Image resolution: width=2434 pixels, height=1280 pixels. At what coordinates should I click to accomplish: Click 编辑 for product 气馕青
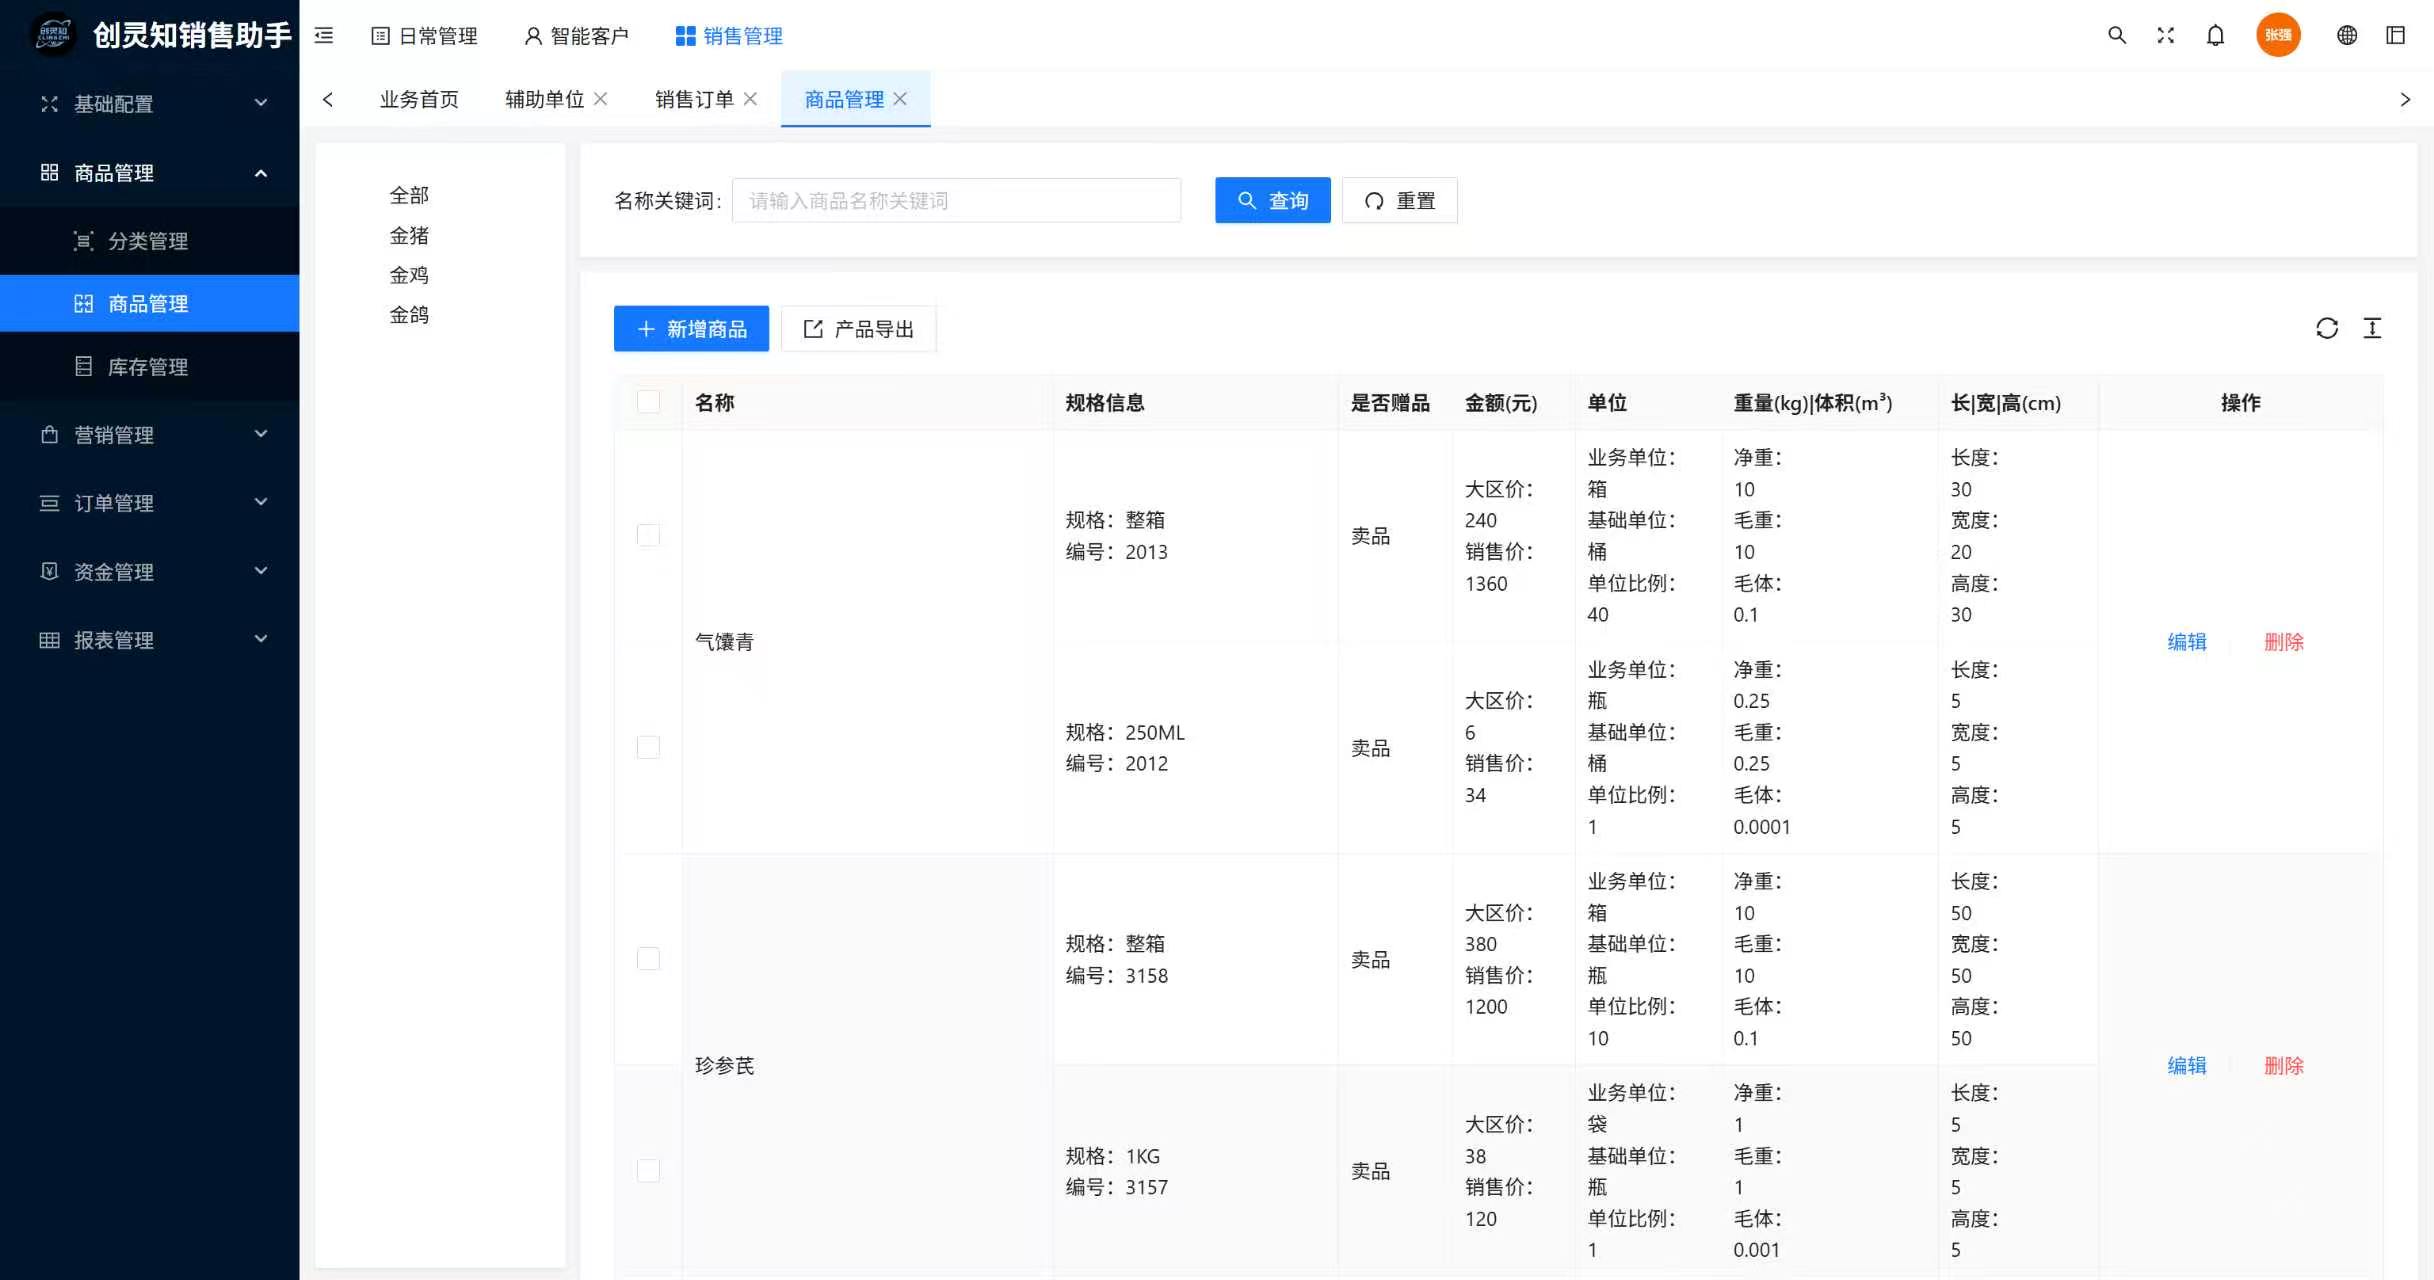[x=2187, y=642]
